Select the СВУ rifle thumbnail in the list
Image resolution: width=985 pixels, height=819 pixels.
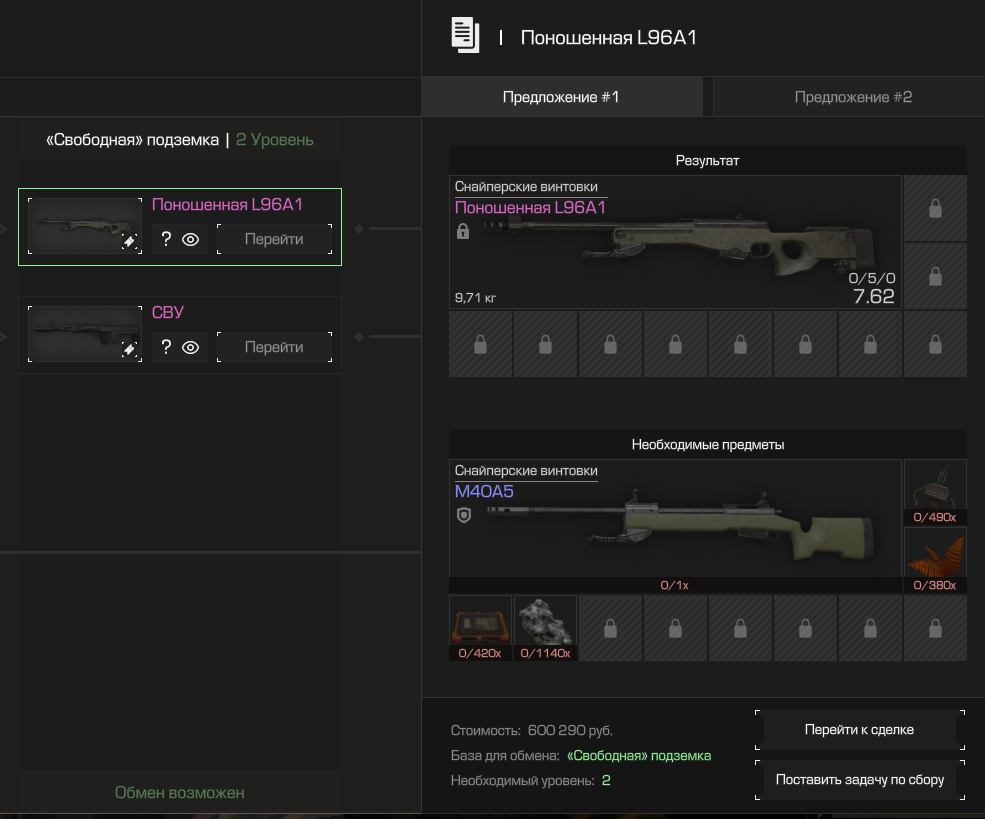pos(85,334)
